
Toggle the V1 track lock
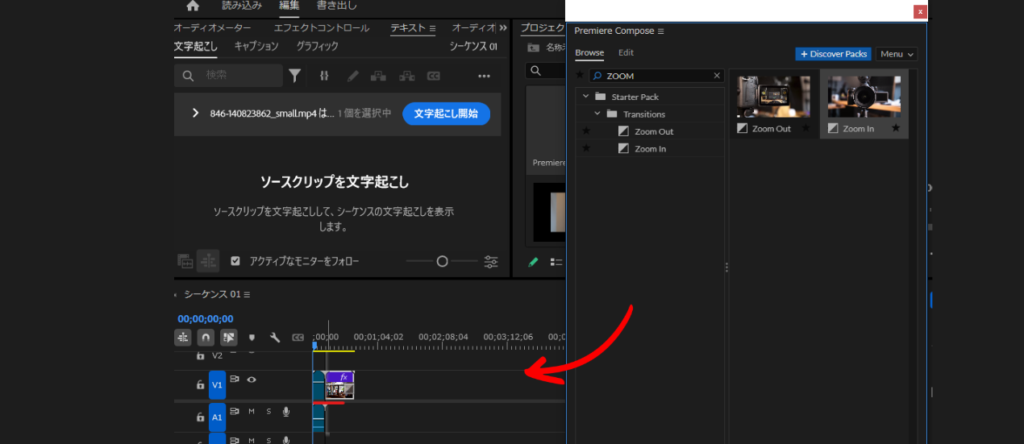coord(200,384)
